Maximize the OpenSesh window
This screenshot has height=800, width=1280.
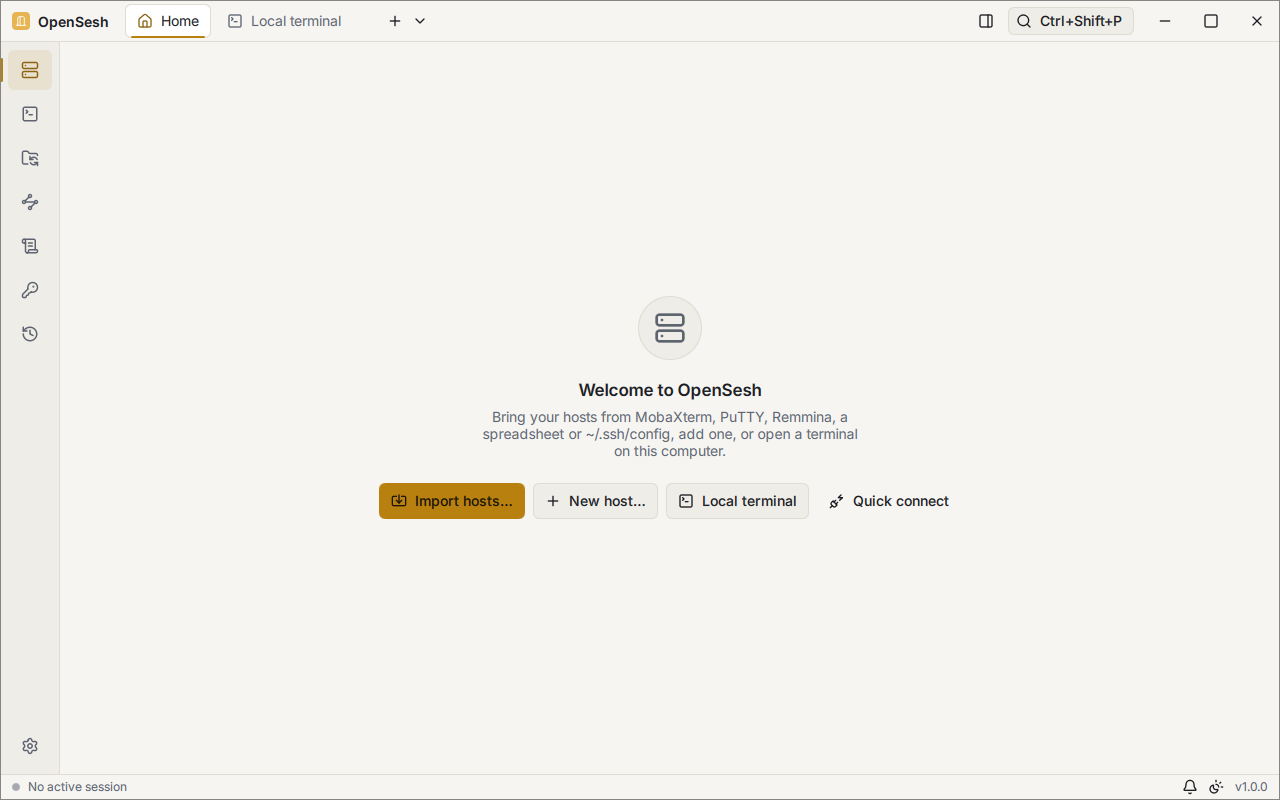[1211, 21]
